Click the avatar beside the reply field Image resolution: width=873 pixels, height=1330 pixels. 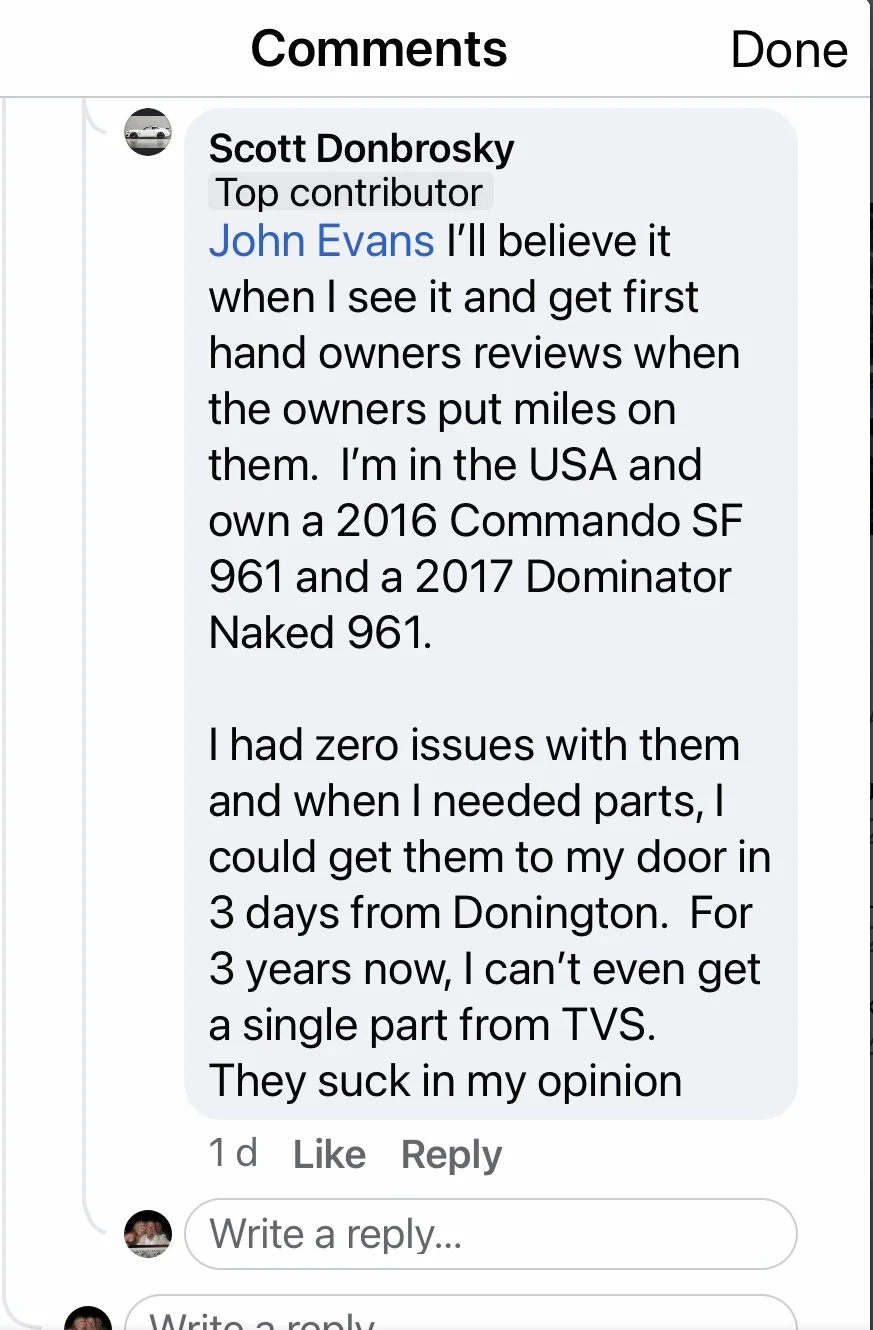coord(148,1234)
